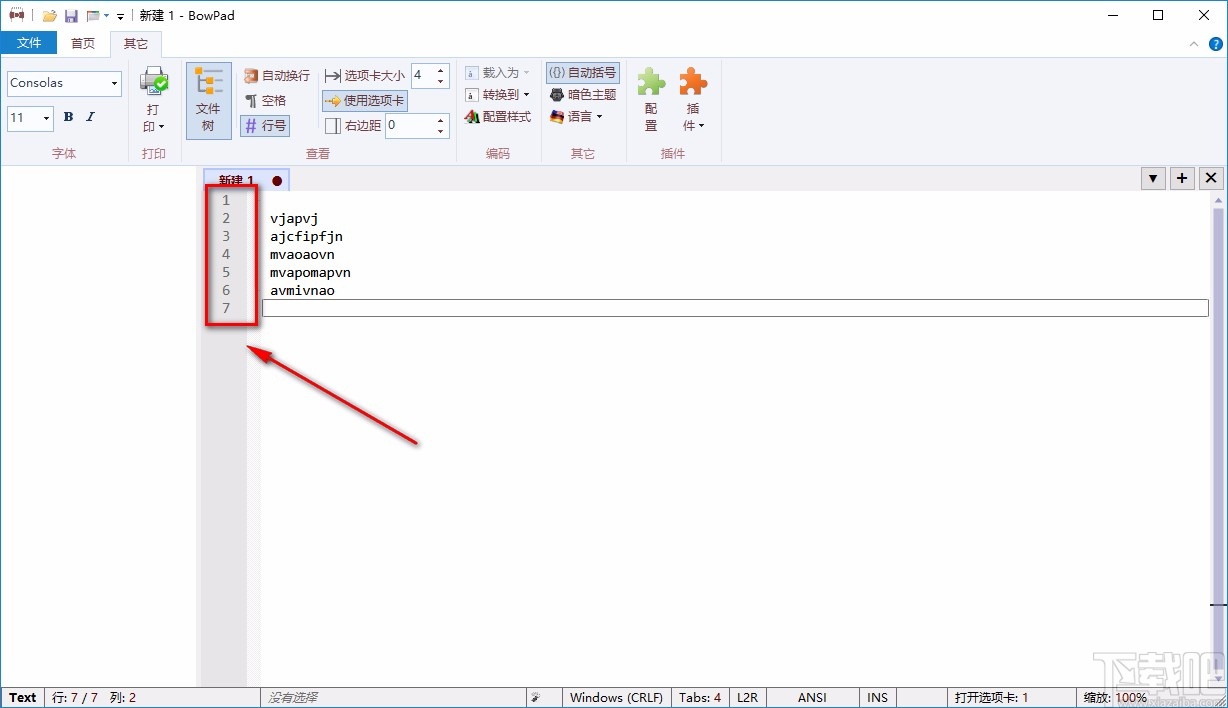This screenshot has width=1228, height=708.
Task: Toggle italic font style
Action: tap(90, 117)
